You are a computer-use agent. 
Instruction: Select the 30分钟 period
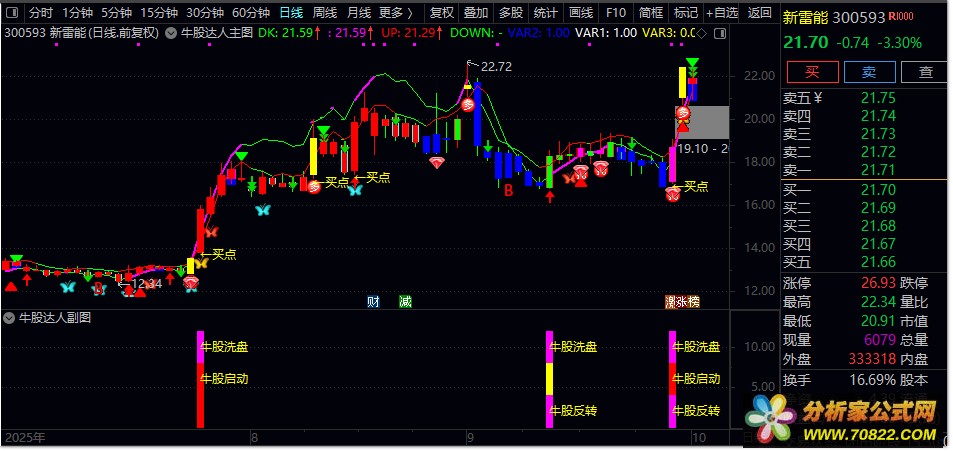pos(205,12)
